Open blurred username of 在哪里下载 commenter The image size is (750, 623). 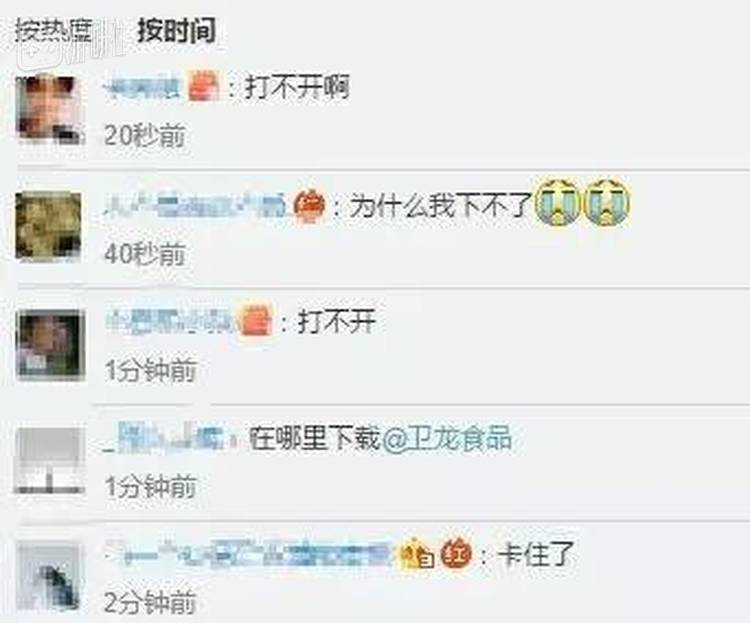[165, 437]
